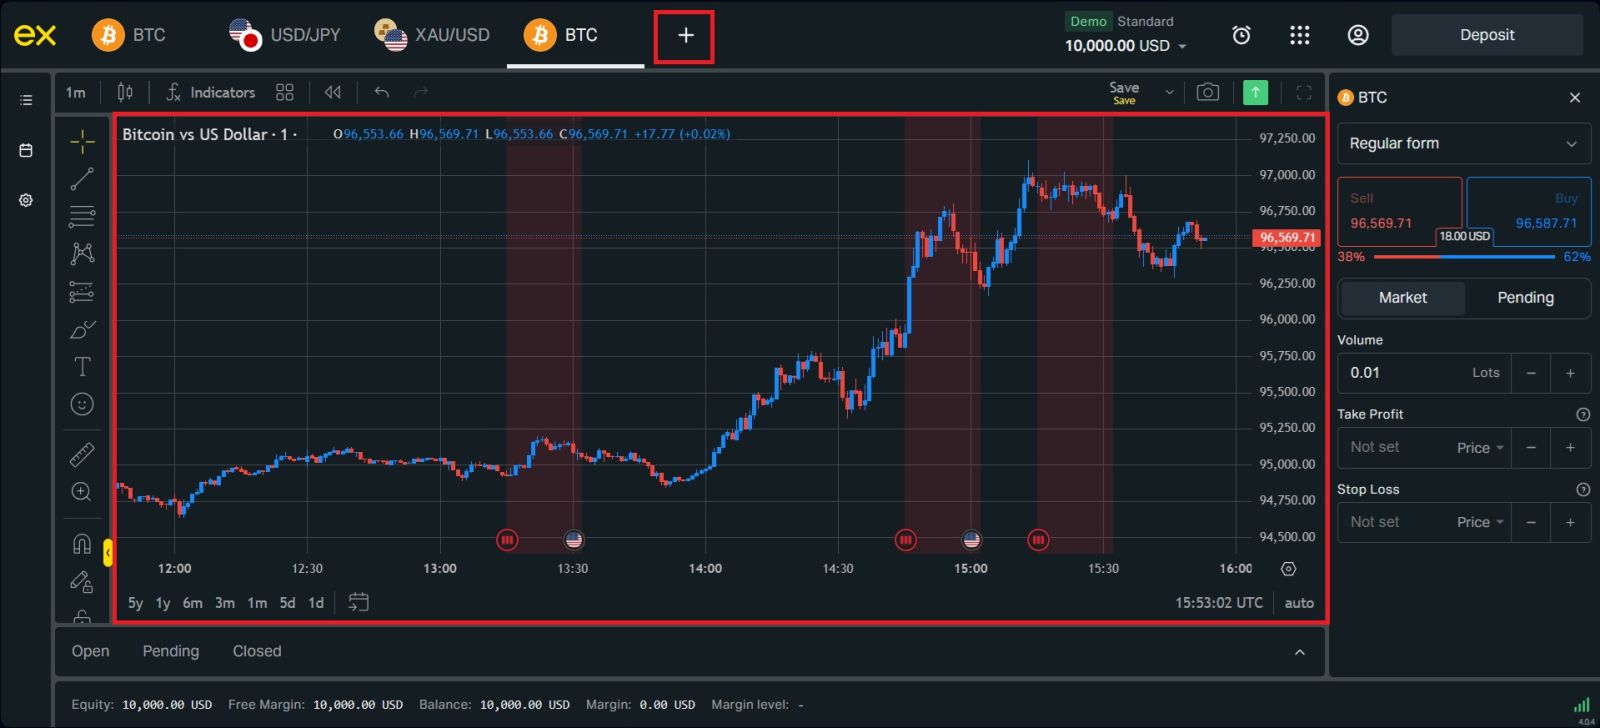Take a chart snapshot with camera icon
Viewport: 1600px width, 728px height.
[1207, 92]
